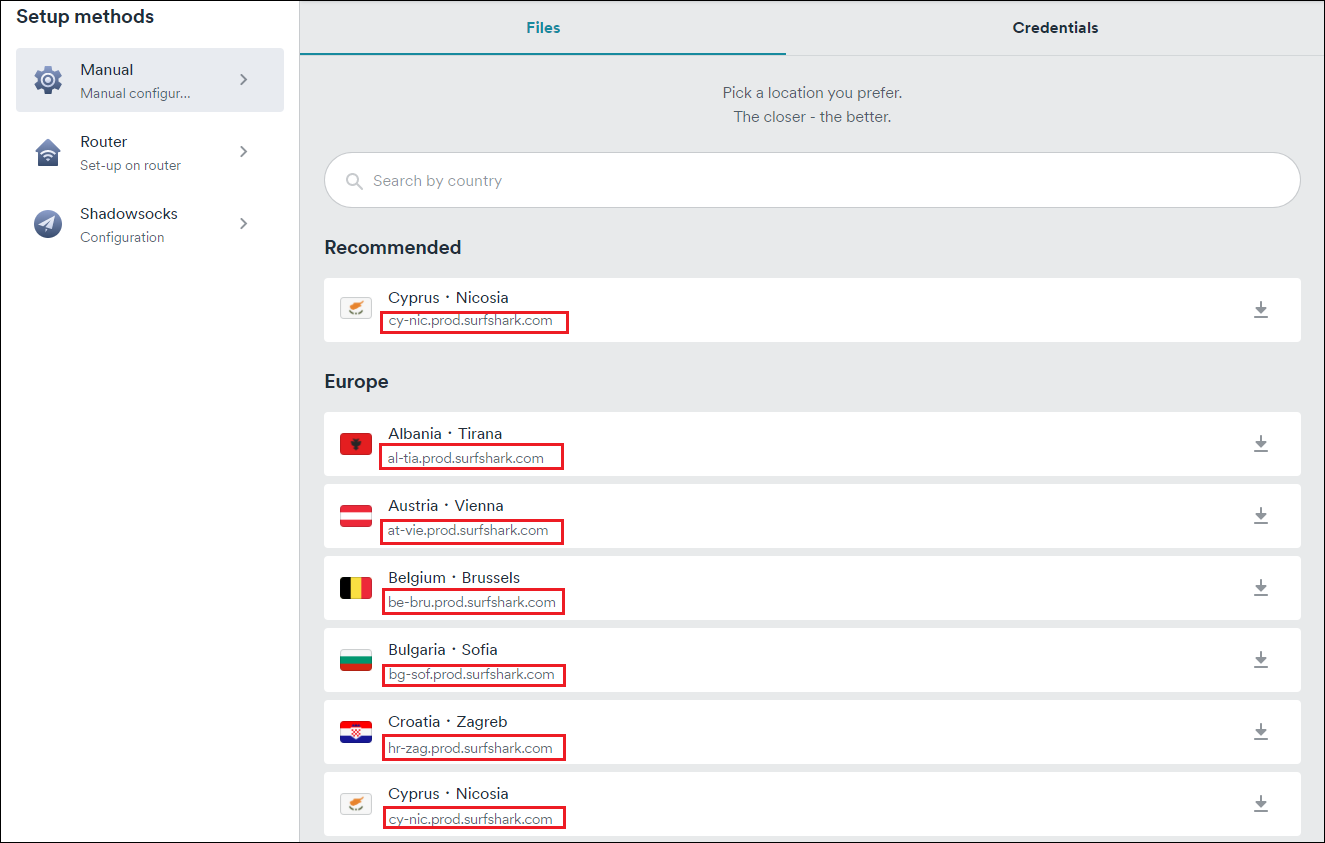Click be-bru.prod.surfshark.com hostname
The image size is (1325, 843).
point(472,602)
